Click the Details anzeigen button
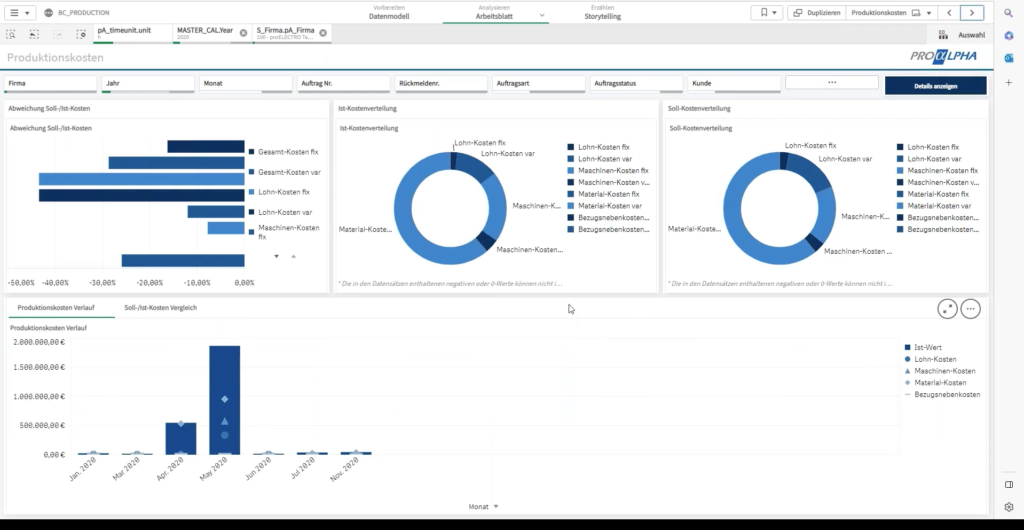1024x530 pixels. [935, 86]
